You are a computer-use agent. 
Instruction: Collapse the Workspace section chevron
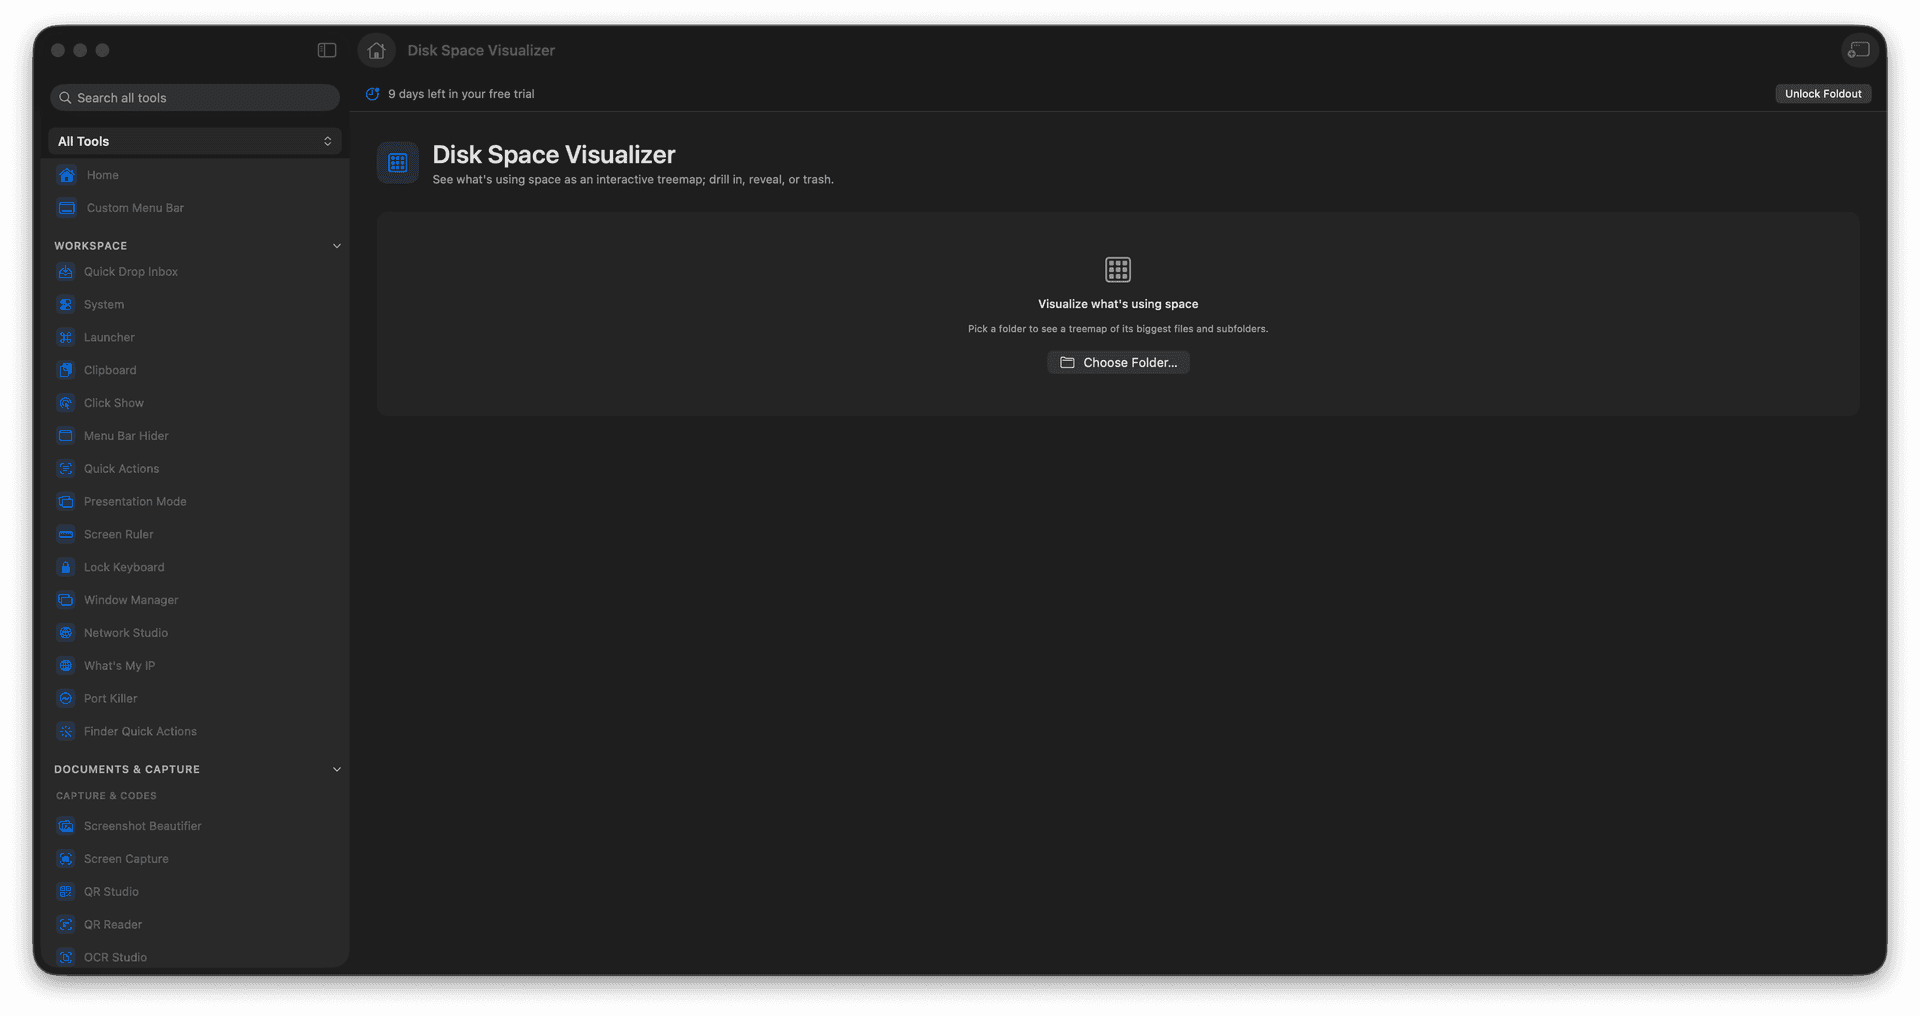click(x=337, y=246)
